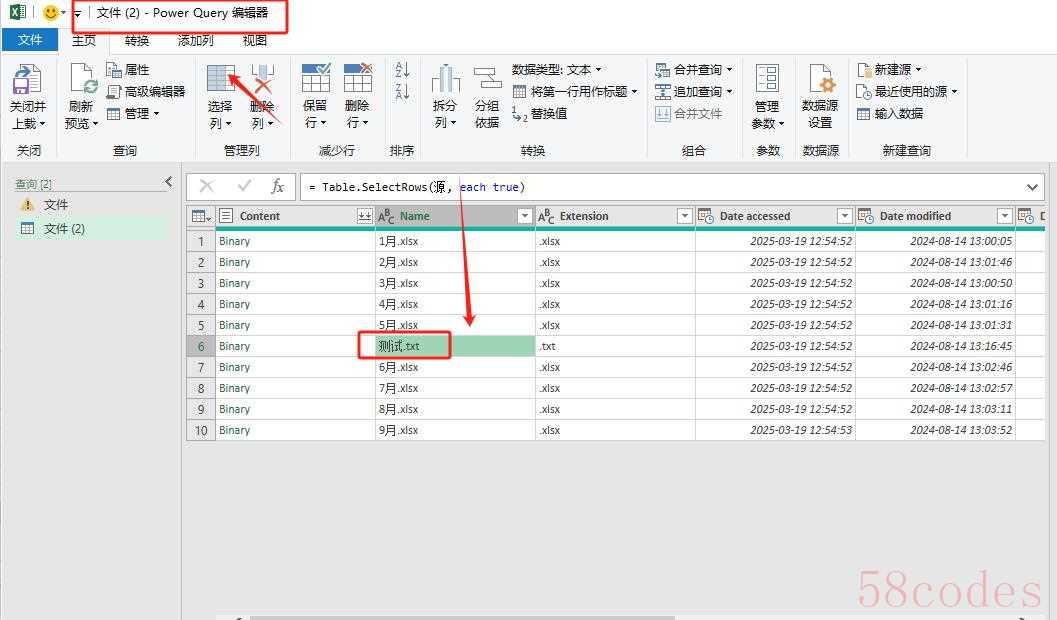The width and height of the screenshot is (1057, 620).
Task: Switch to the 转换 Transform tab
Action: point(137,40)
